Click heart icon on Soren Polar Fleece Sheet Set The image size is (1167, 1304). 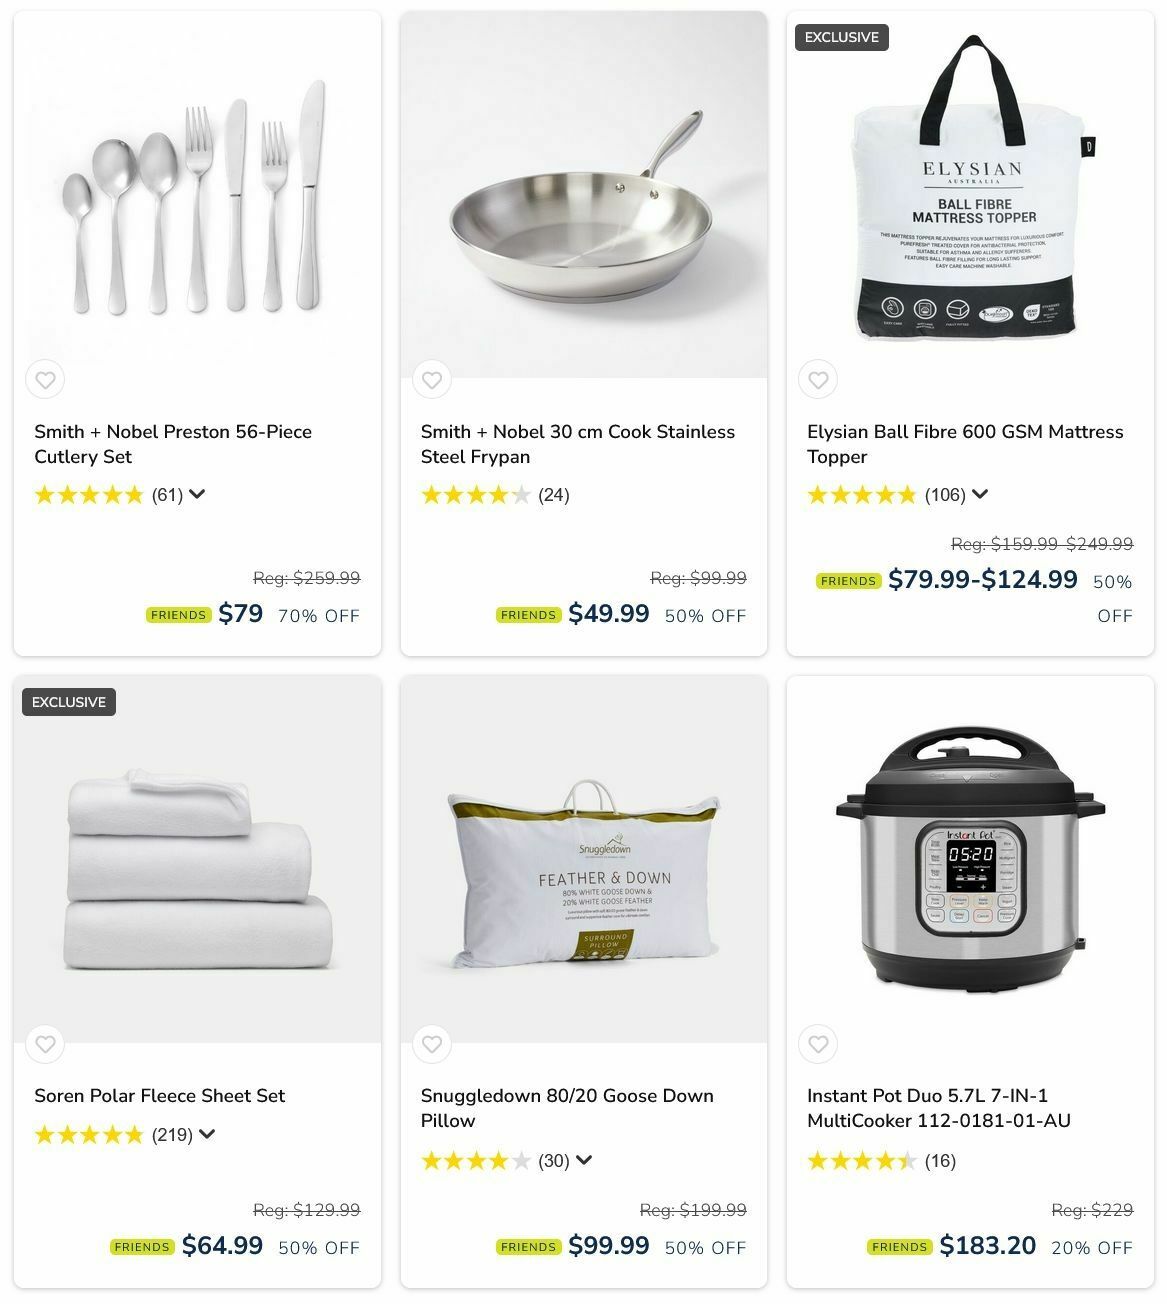coord(45,1045)
